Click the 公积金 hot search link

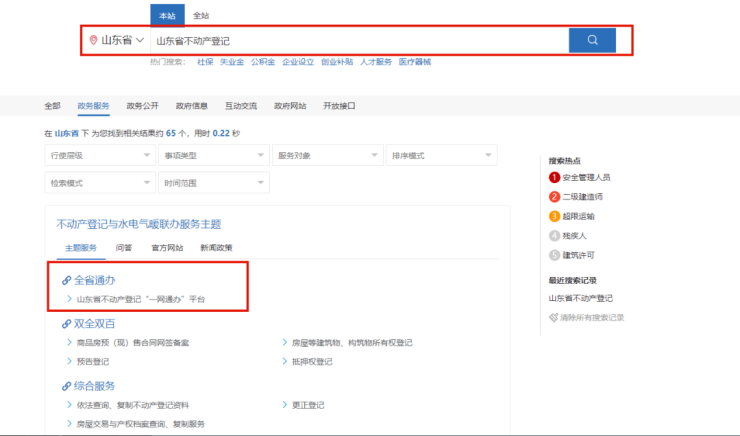pyautogui.click(x=261, y=62)
